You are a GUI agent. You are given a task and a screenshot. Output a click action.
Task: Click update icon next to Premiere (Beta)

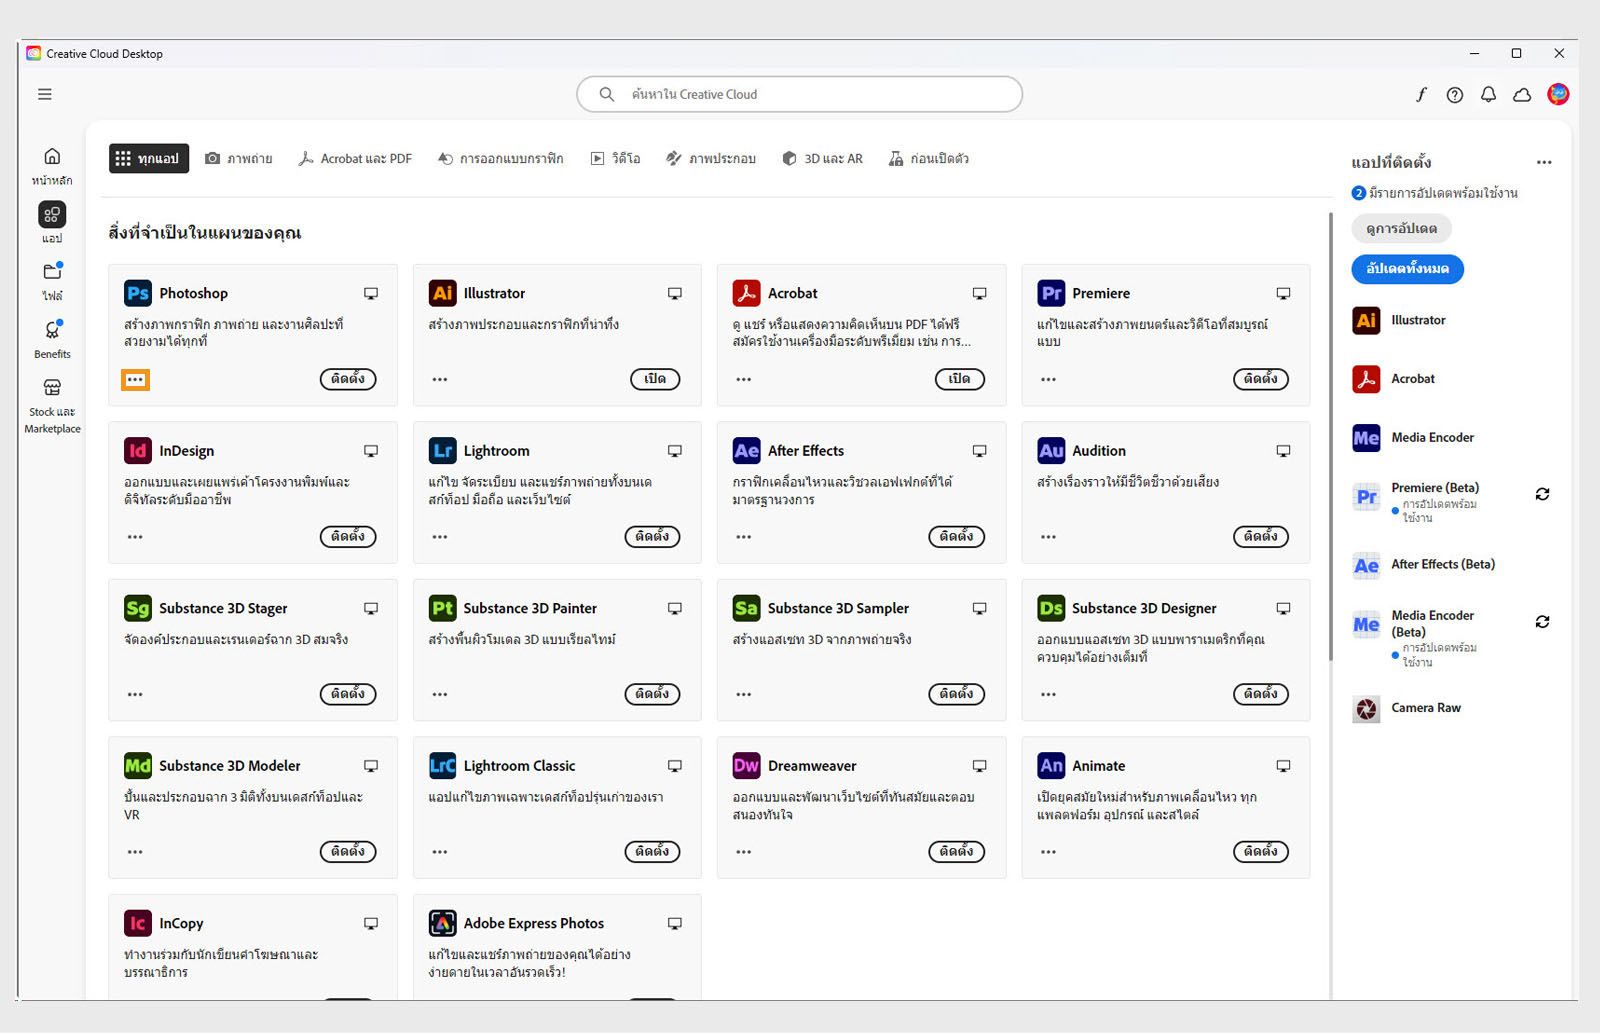(x=1543, y=494)
